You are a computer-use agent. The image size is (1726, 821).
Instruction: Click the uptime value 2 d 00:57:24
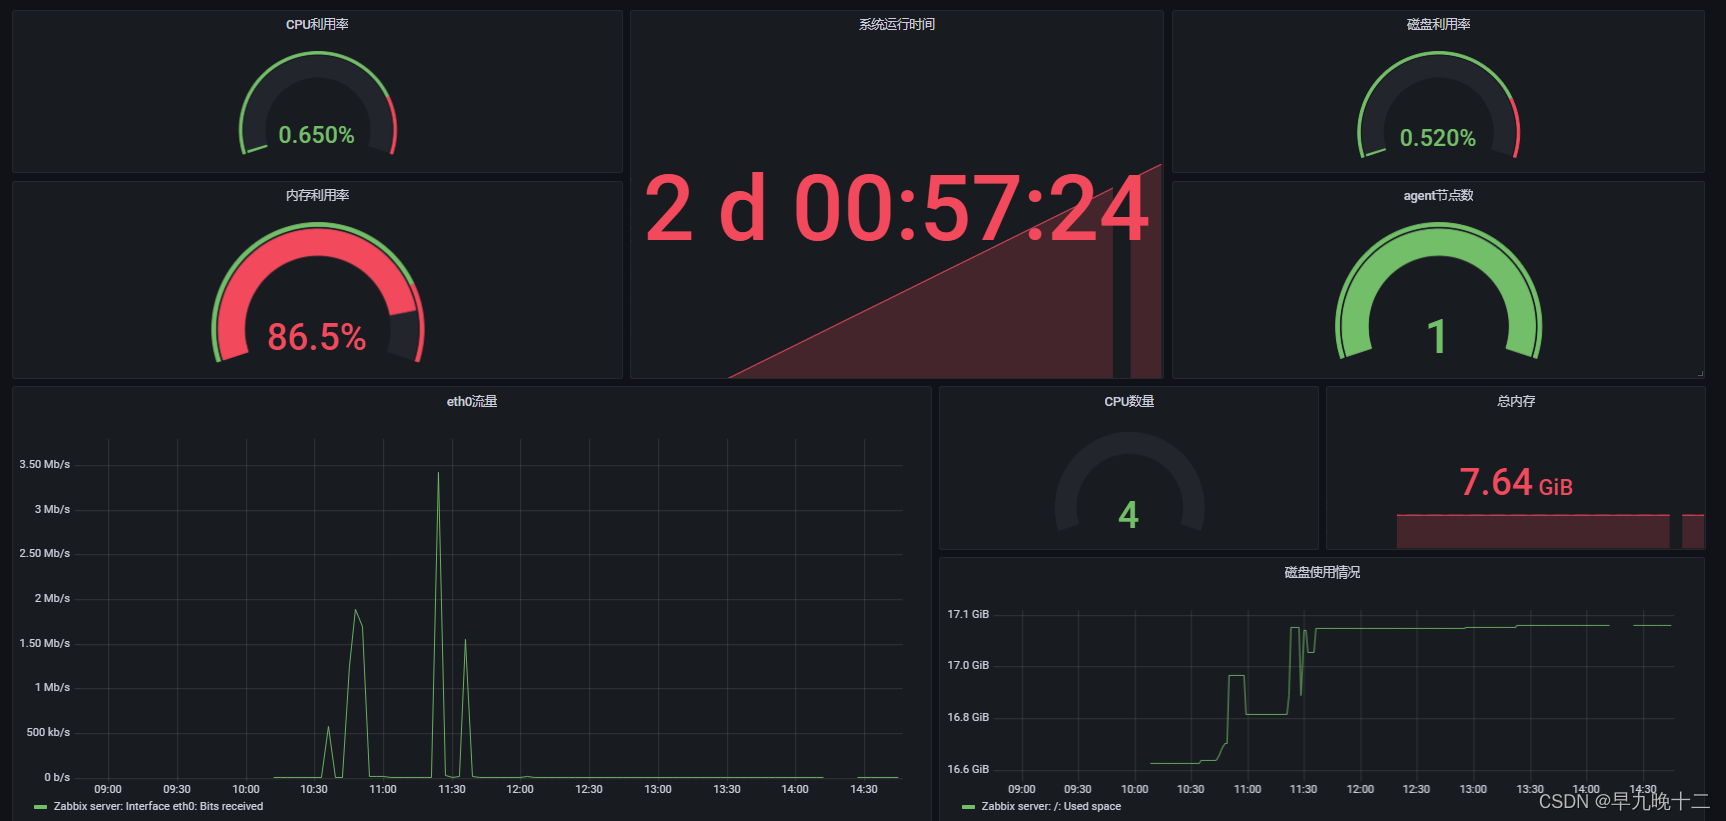pos(896,209)
